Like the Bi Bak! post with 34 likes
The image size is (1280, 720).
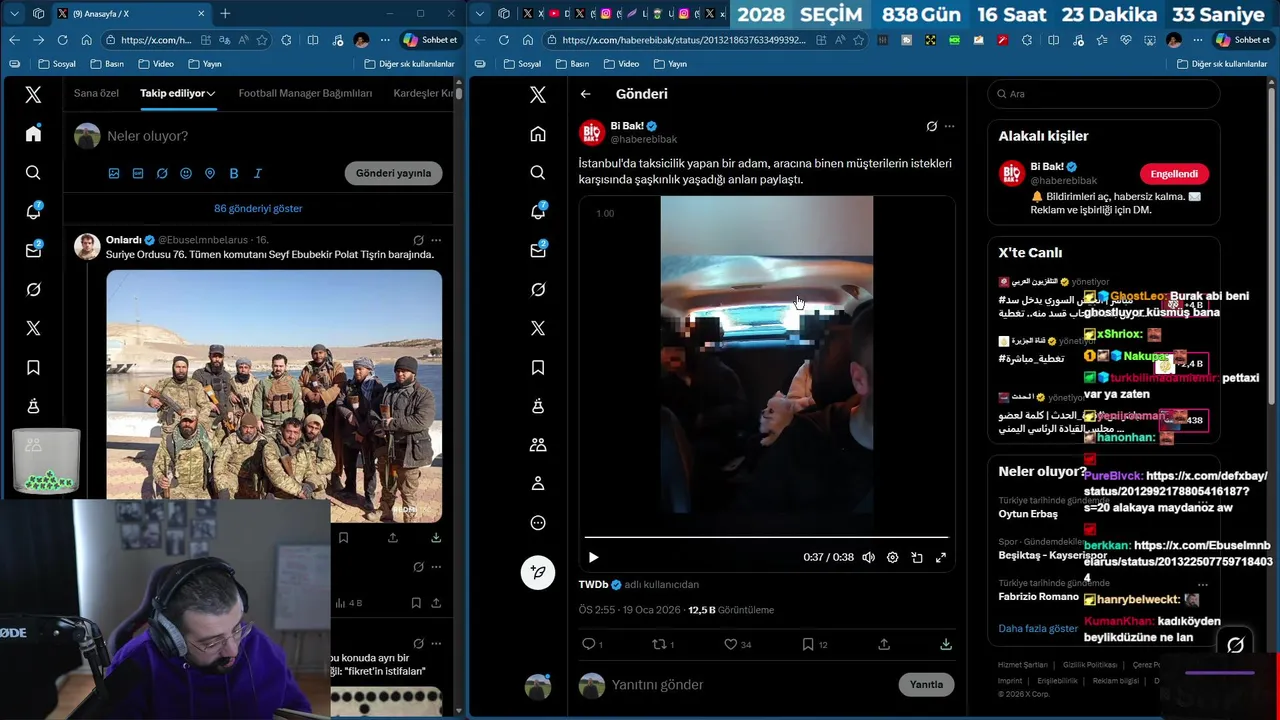click(731, 644)
